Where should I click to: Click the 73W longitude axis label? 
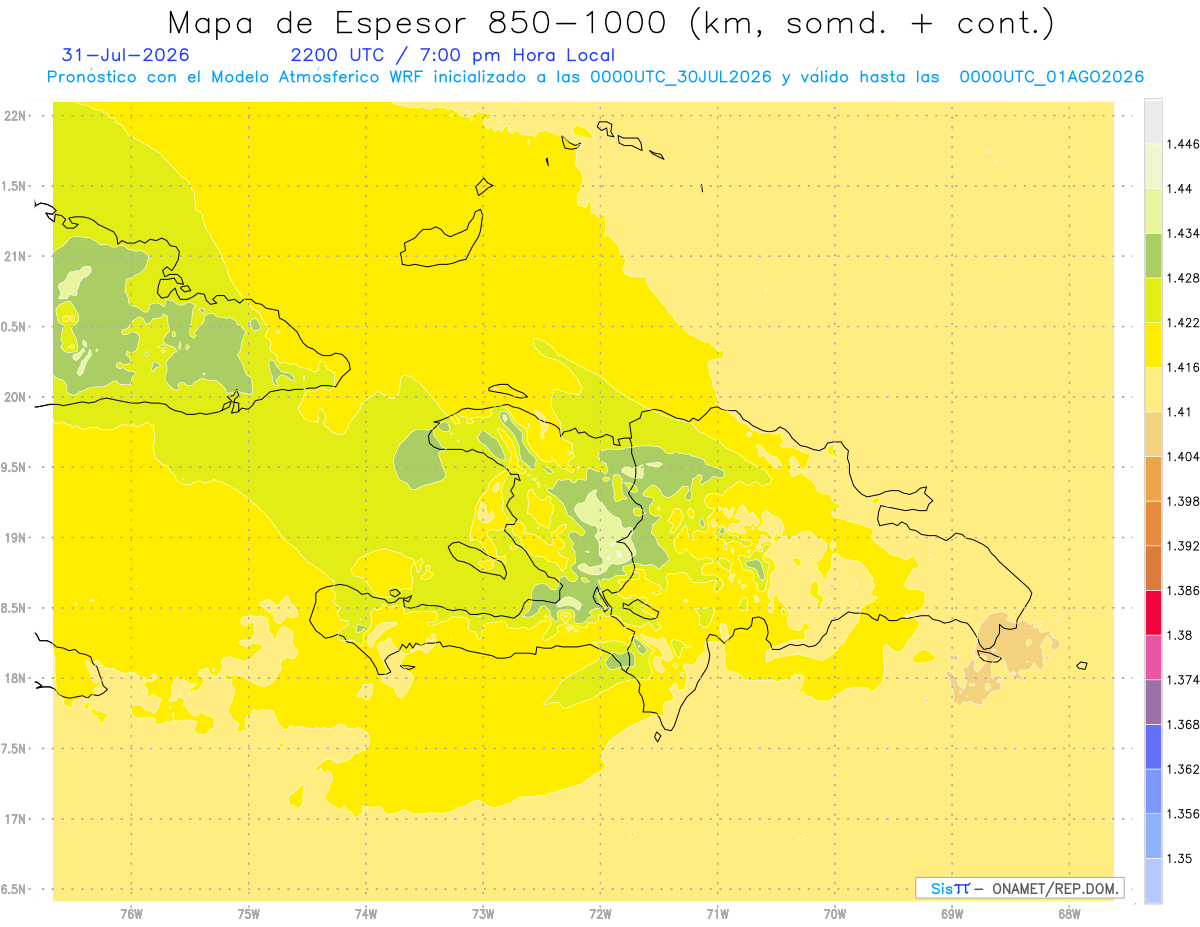483,913
